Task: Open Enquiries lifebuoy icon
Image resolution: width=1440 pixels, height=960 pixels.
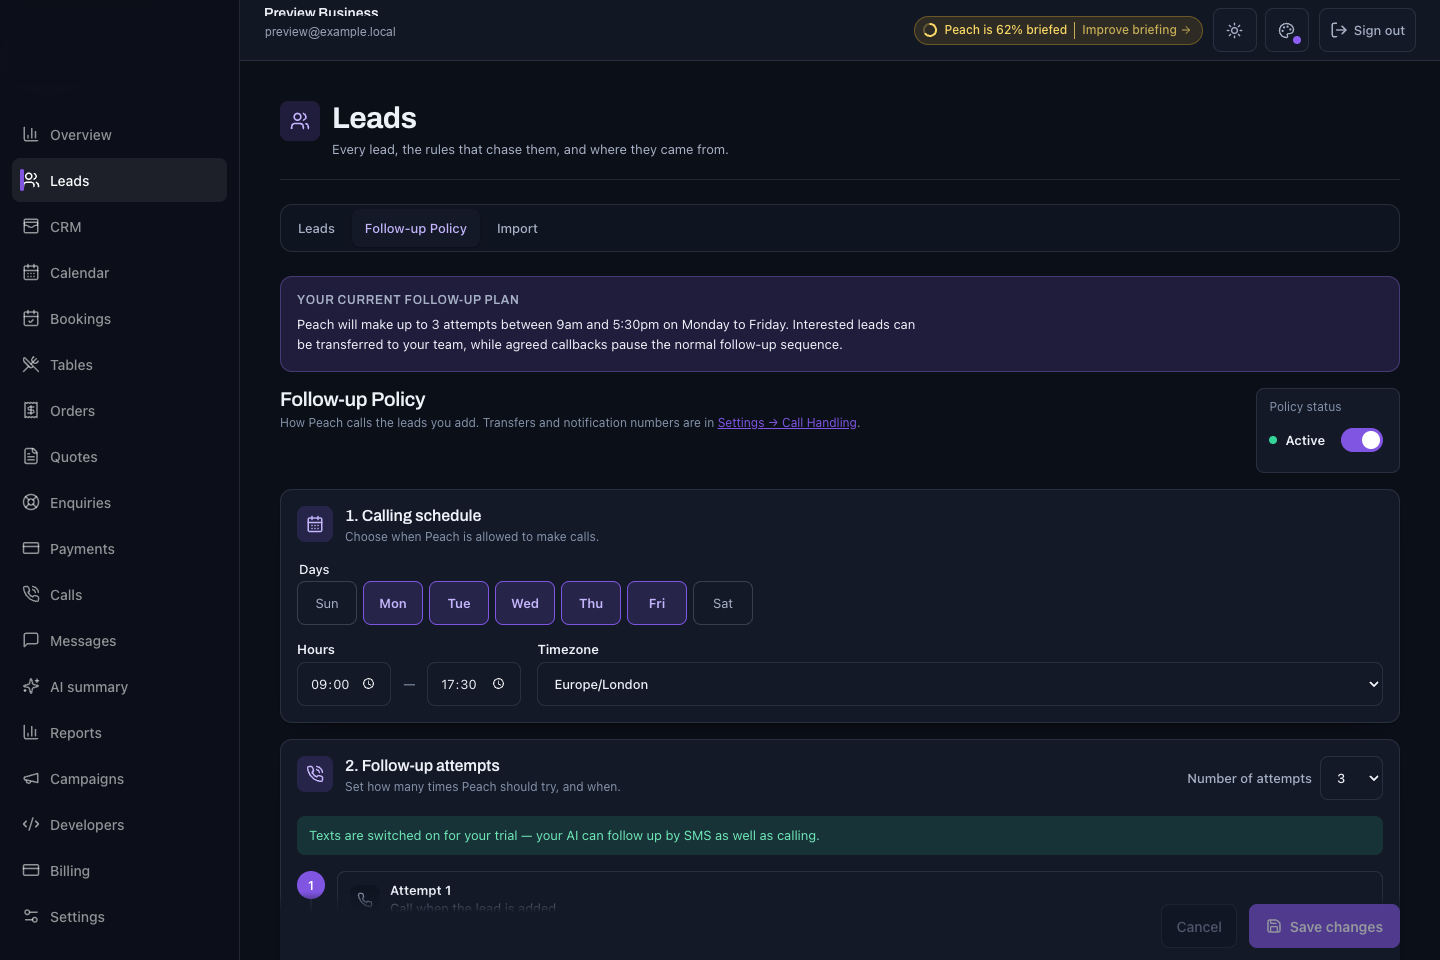Action: pos(31,502)
